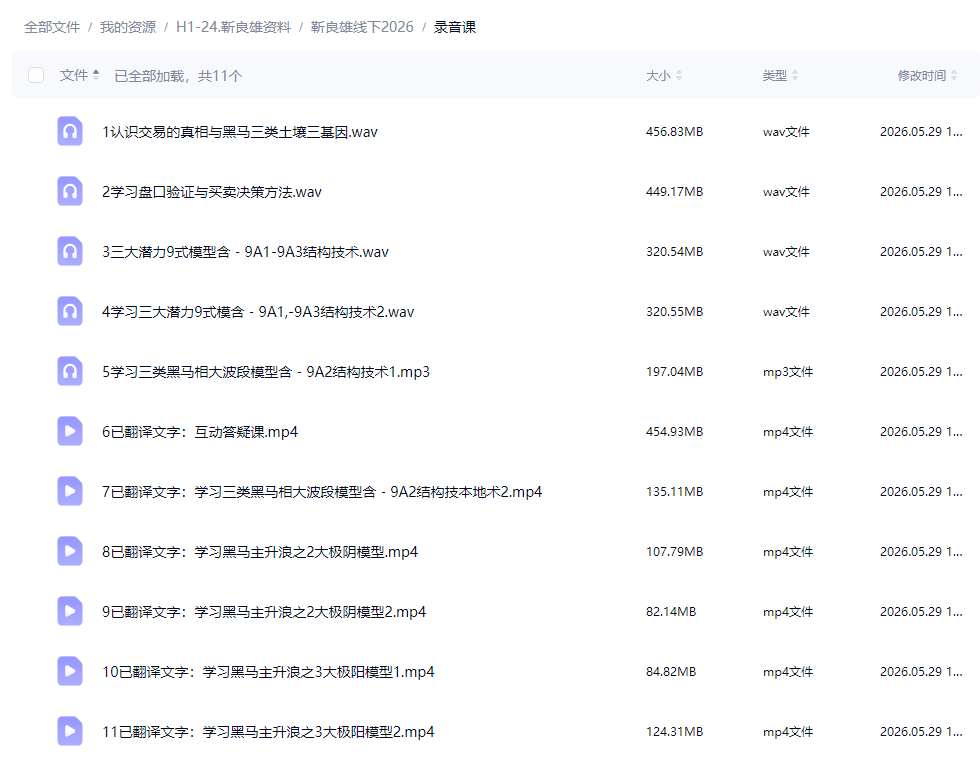Sort the list by 文件 name arrows
The width and height of the screenshot is (980, 771).
point(96,75)
